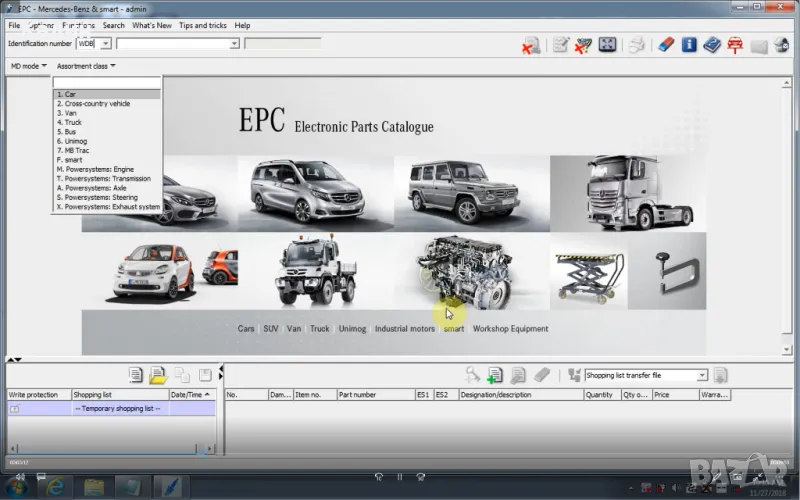Image resolution: width=800 pixels, height=500 pixels.
Task: Click the red car-on-lift icon
Action: [x=735, y=45]
